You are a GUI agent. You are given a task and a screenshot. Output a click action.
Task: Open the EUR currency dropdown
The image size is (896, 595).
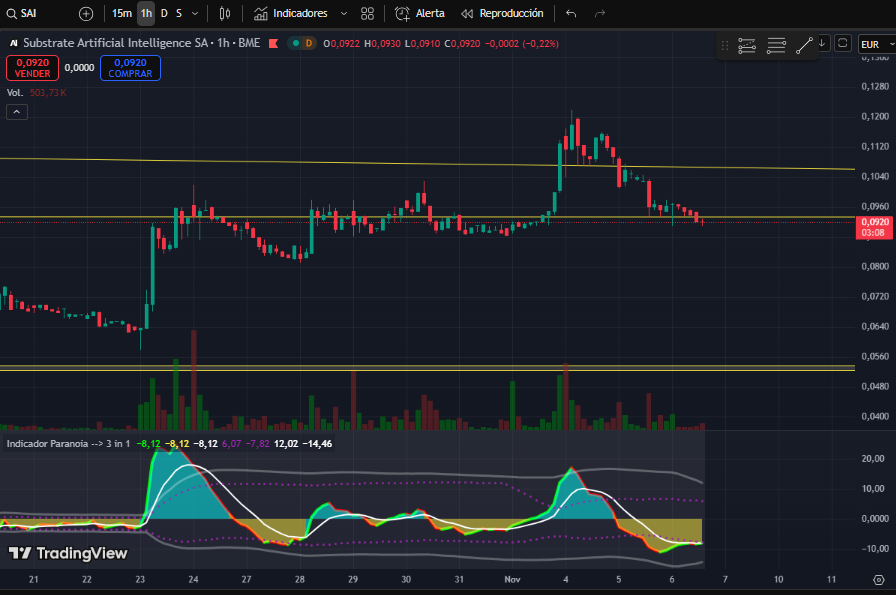pyautogui.click(x=874, y=44)
